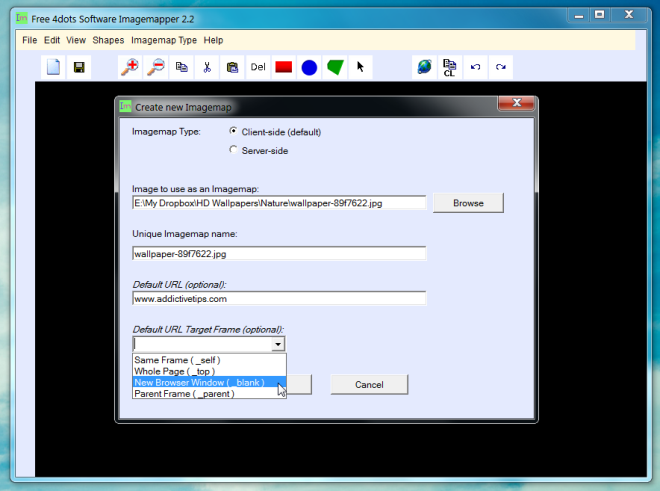Click the Cancel button
The height and width of the screenshot is (491, 660).
coord(369,384)
